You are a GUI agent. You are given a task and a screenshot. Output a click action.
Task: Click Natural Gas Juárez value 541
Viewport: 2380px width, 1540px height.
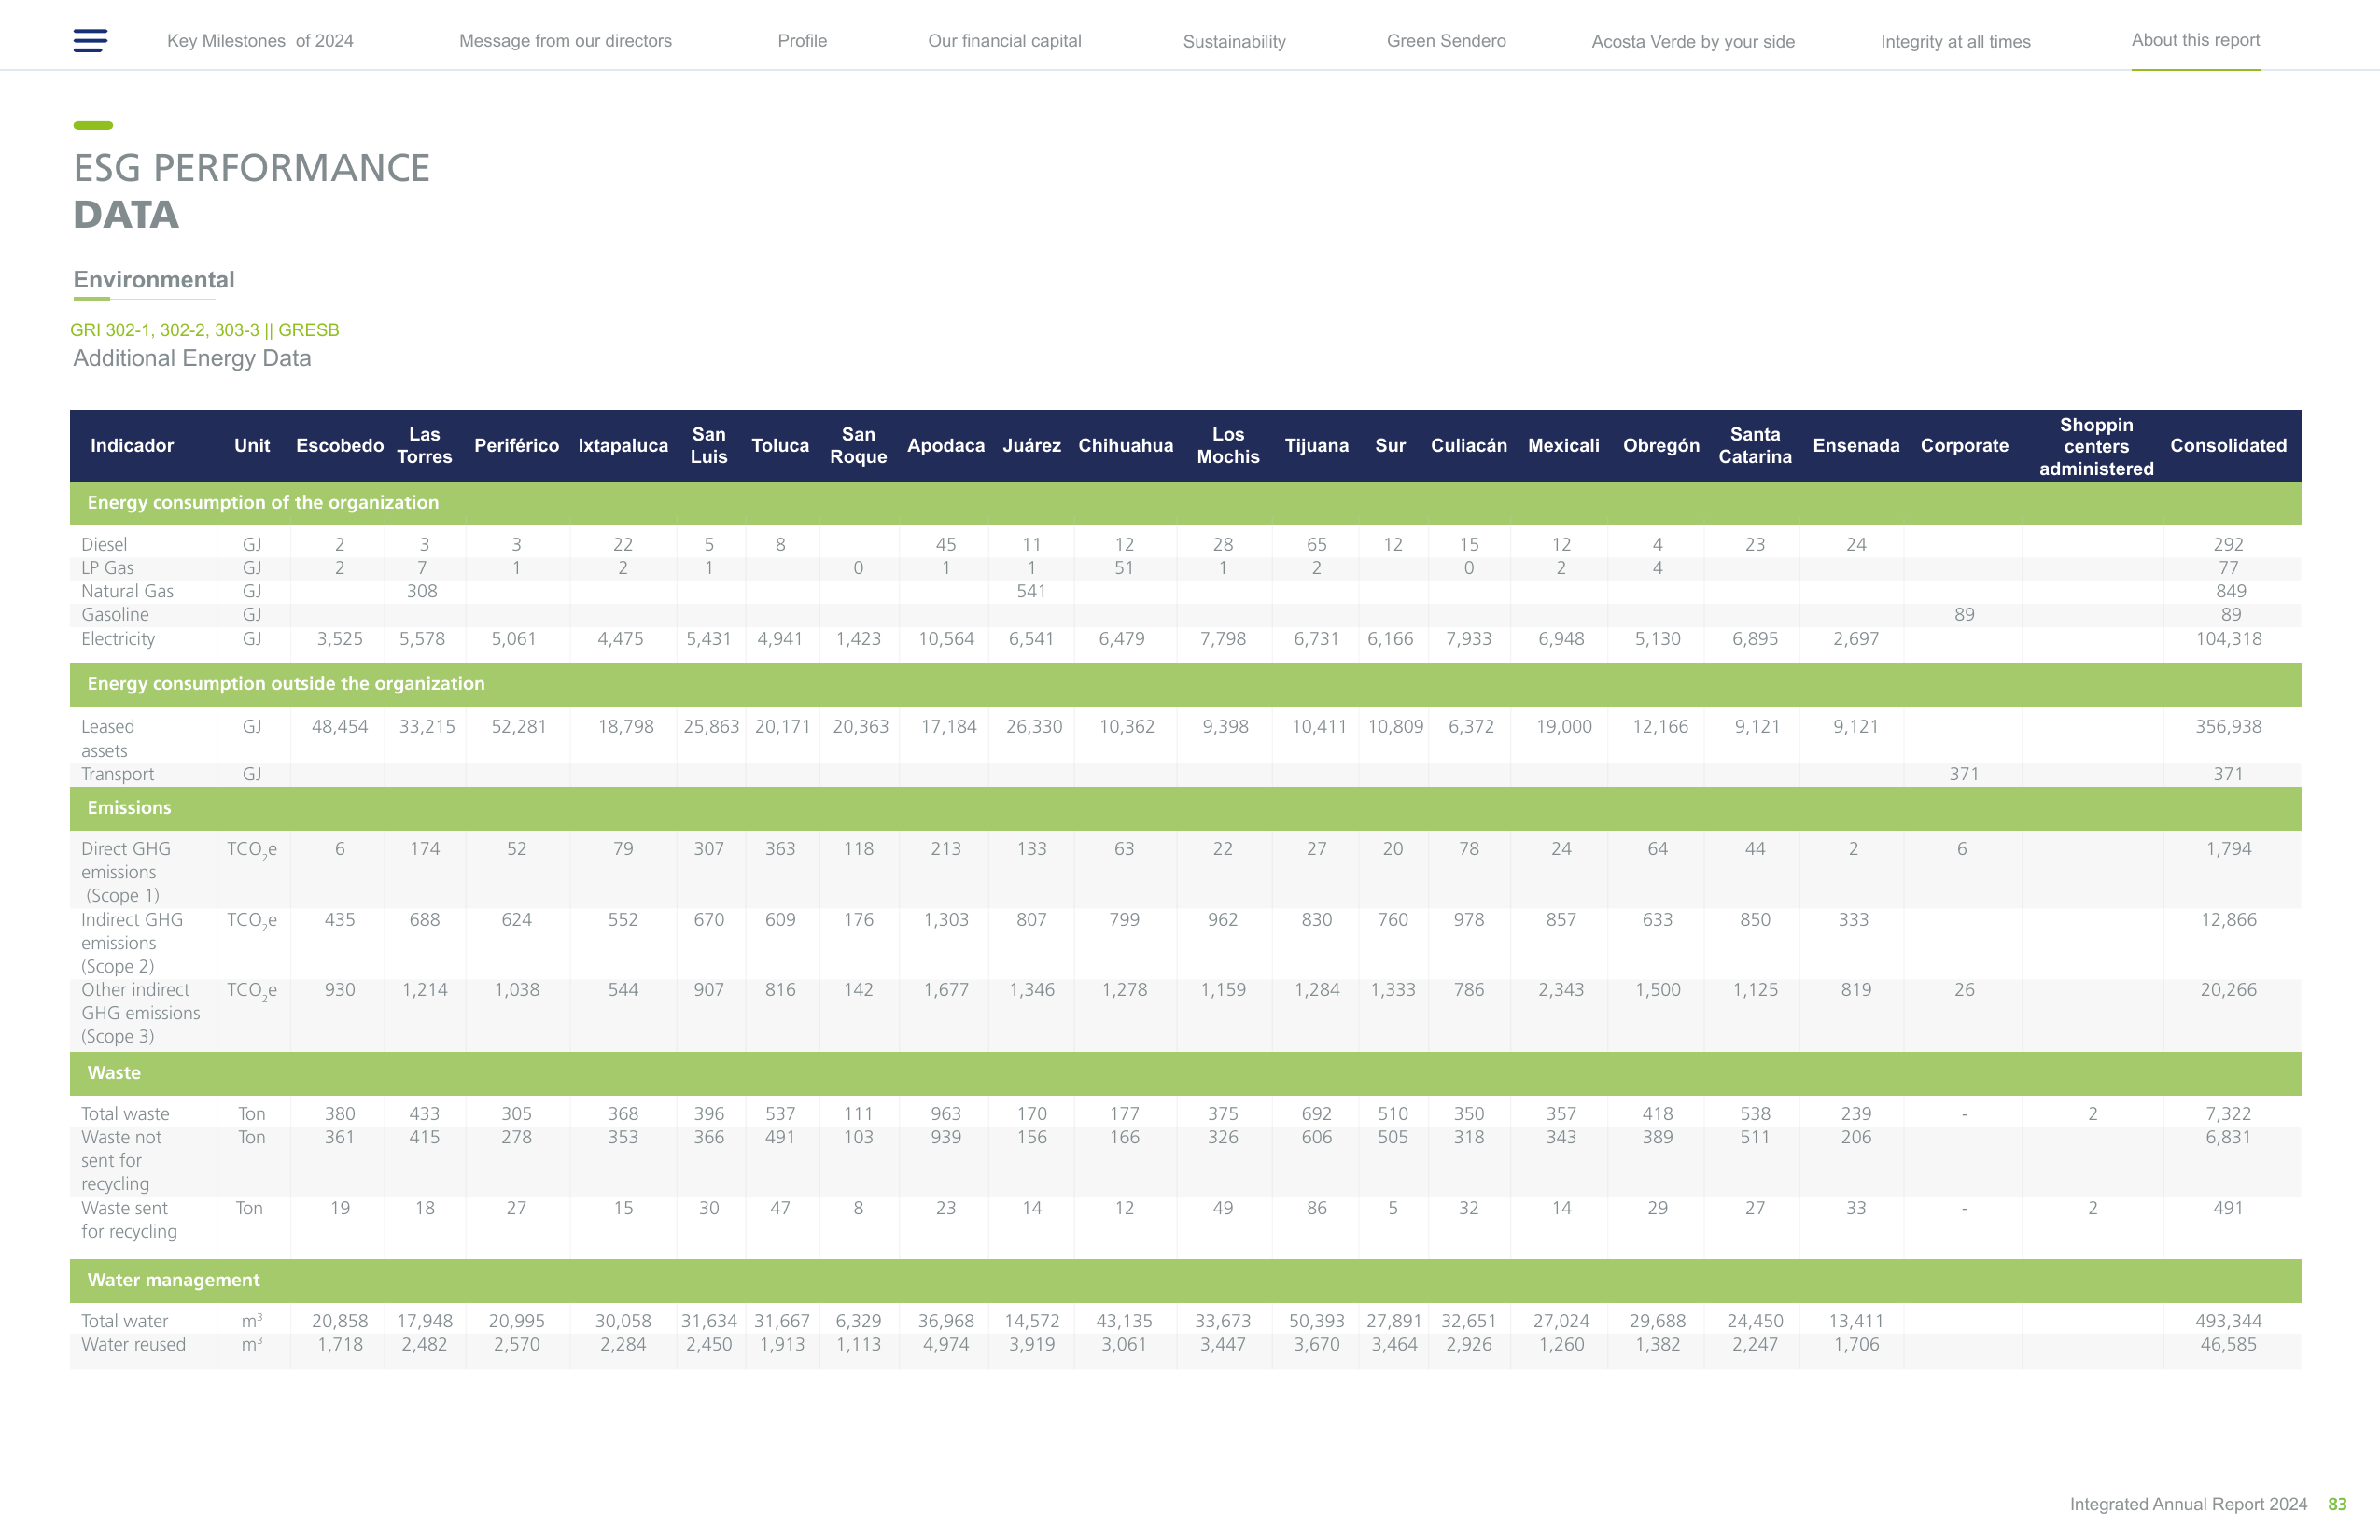[x=1031, y=592]
